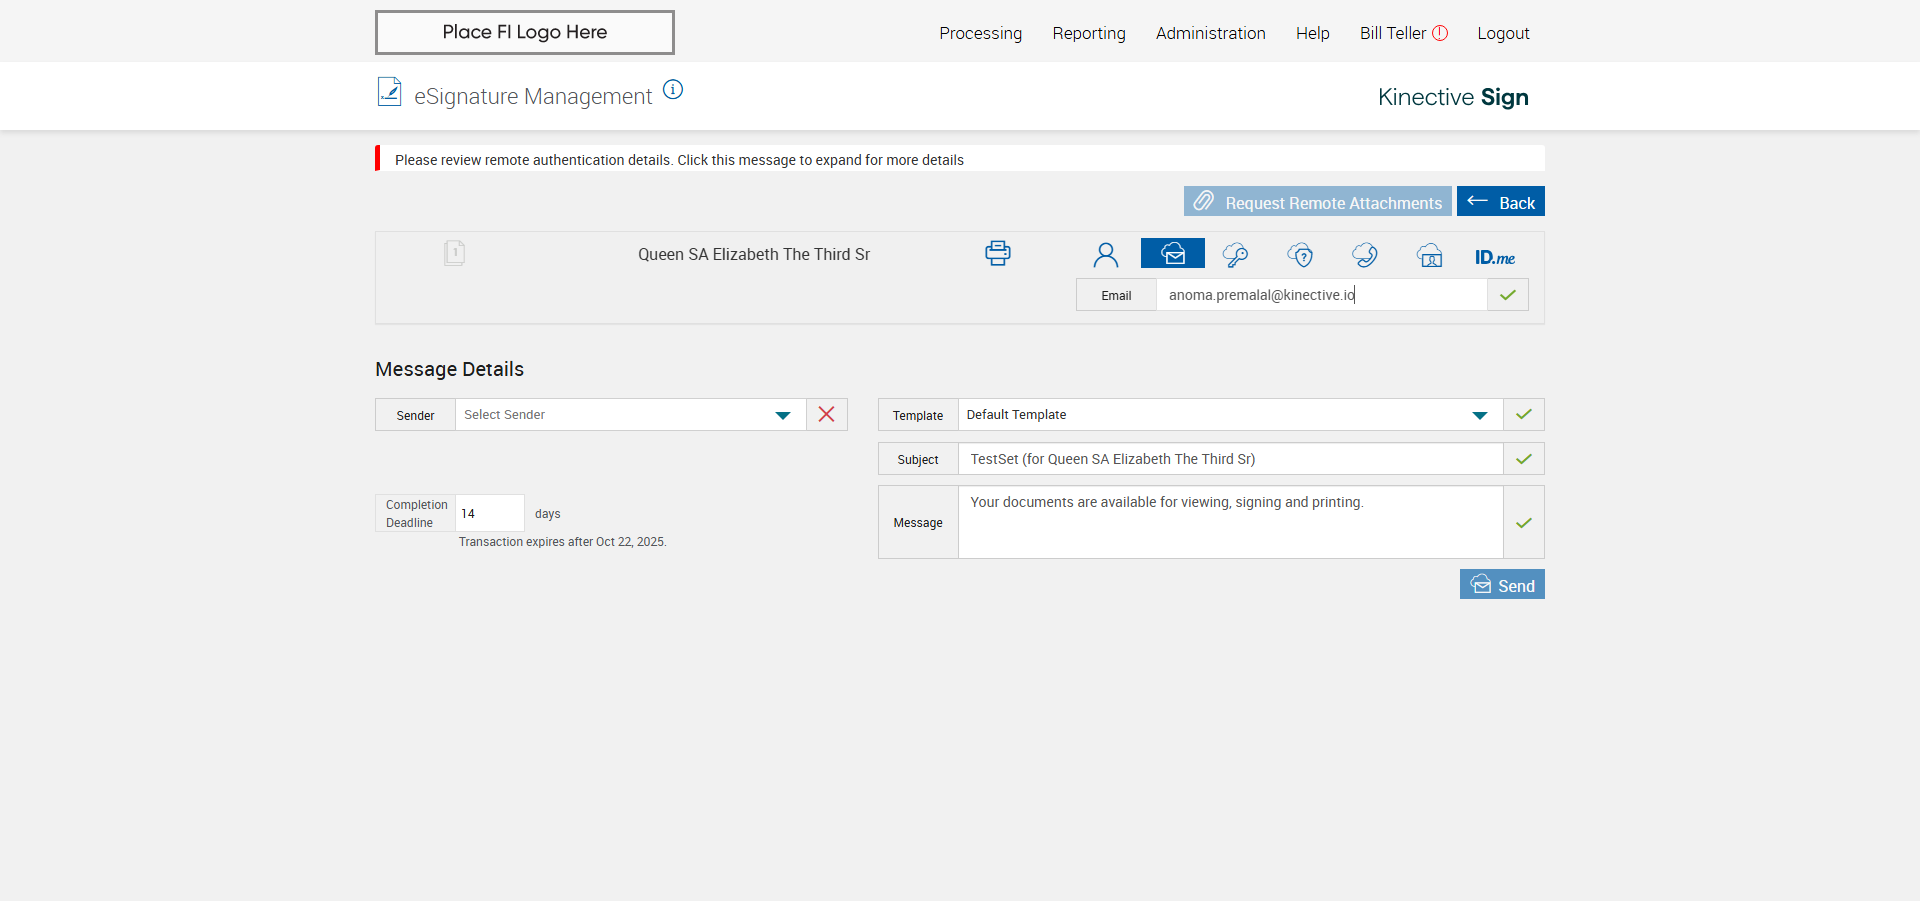Select the remote email delivery icon
Viewport: 1920px width, 901px height.
point(1172,254)
